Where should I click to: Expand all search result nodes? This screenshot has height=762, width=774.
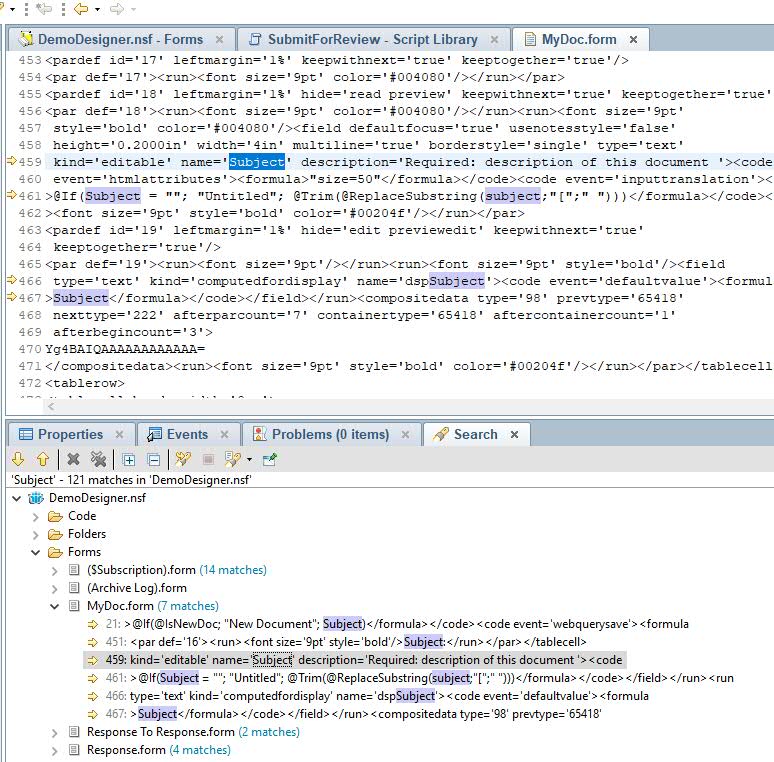pyautogui.click(x=129, y=460)
